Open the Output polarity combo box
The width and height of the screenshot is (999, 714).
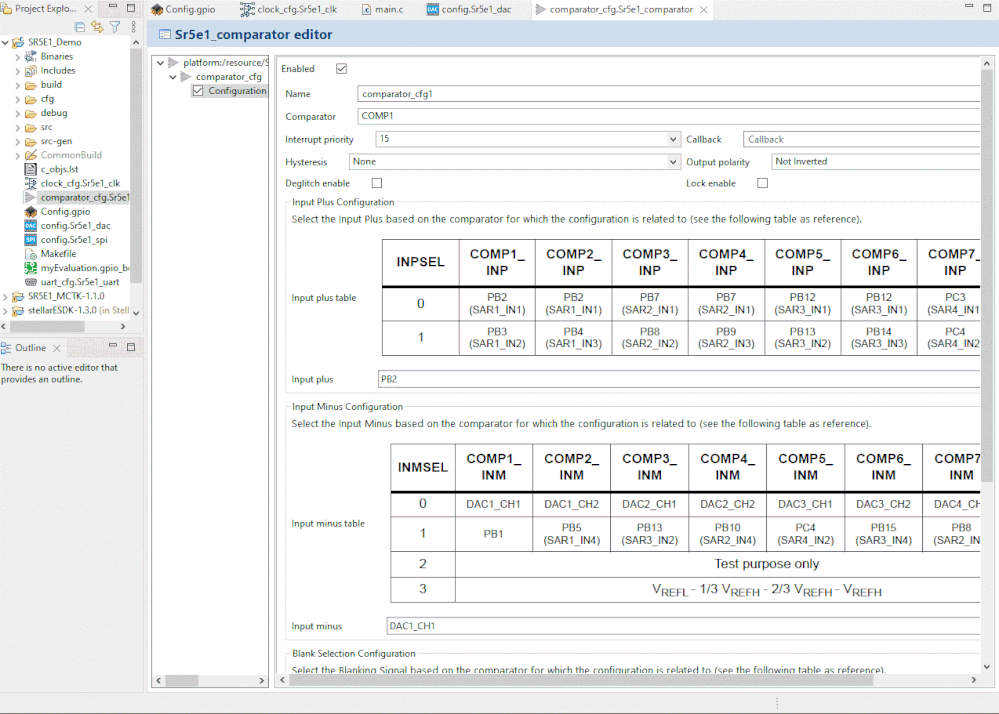coord(875,162)
